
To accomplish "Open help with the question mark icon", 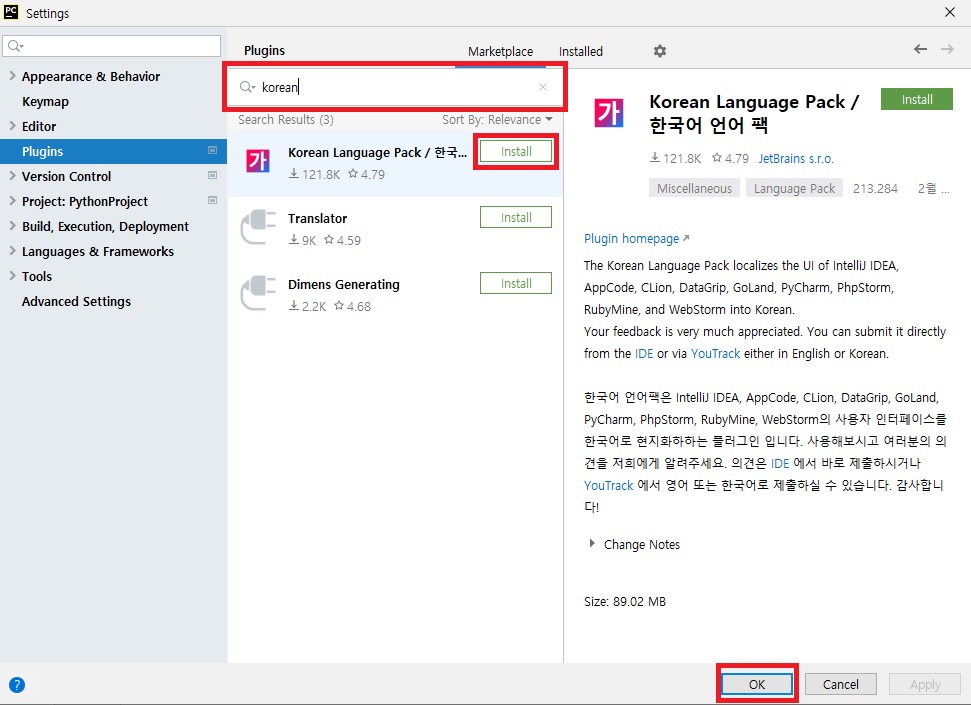I will click(17, 685).
